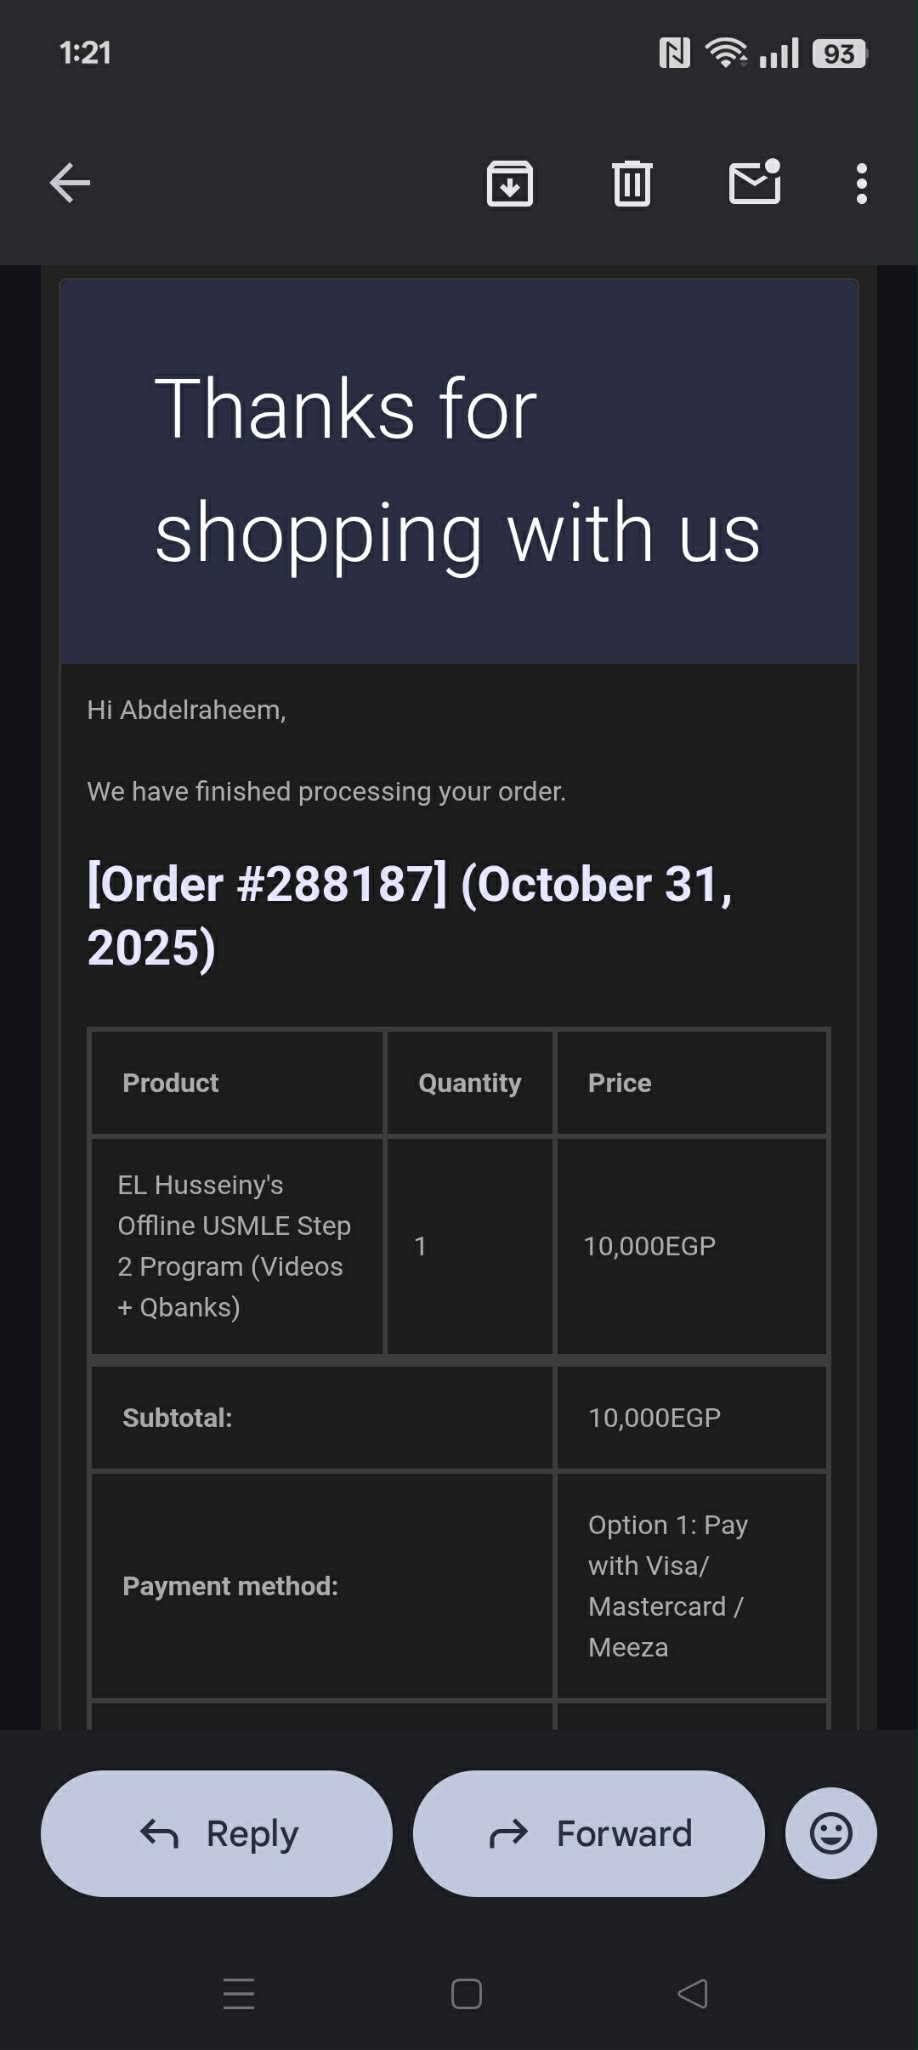
Task: Tap the Hi Abdelraheem greeting text
Action: point(187,710)
